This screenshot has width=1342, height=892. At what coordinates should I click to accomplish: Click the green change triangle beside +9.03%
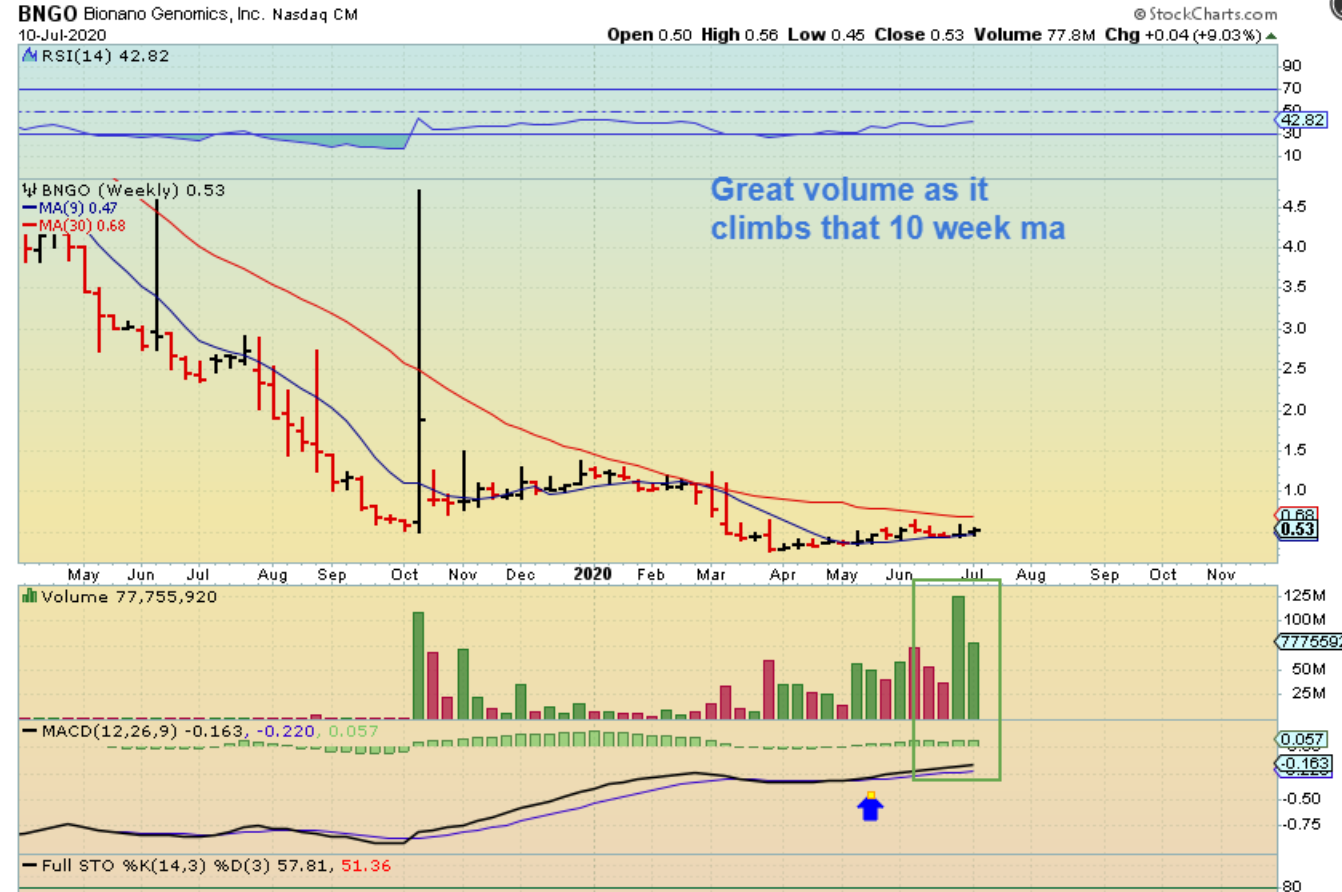[1271, 34]
